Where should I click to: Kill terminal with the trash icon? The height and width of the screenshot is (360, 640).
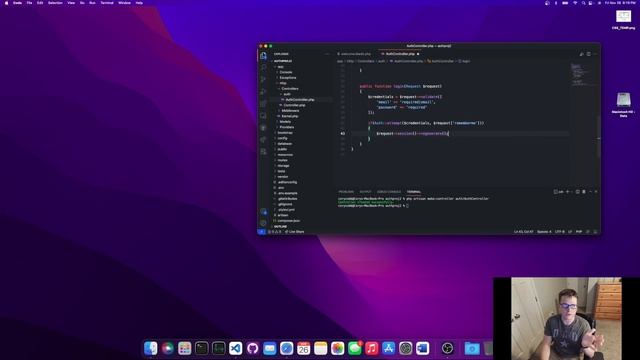coord(584,191)
